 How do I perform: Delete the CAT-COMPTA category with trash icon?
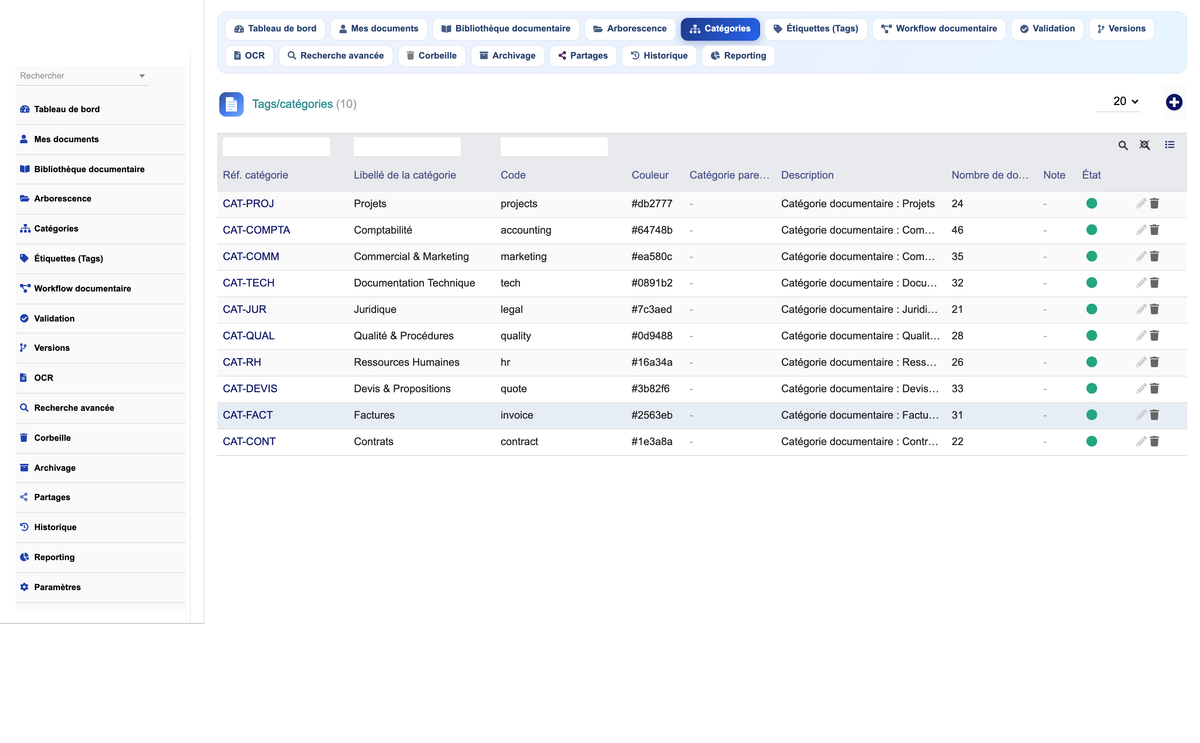click(1154, 230)
